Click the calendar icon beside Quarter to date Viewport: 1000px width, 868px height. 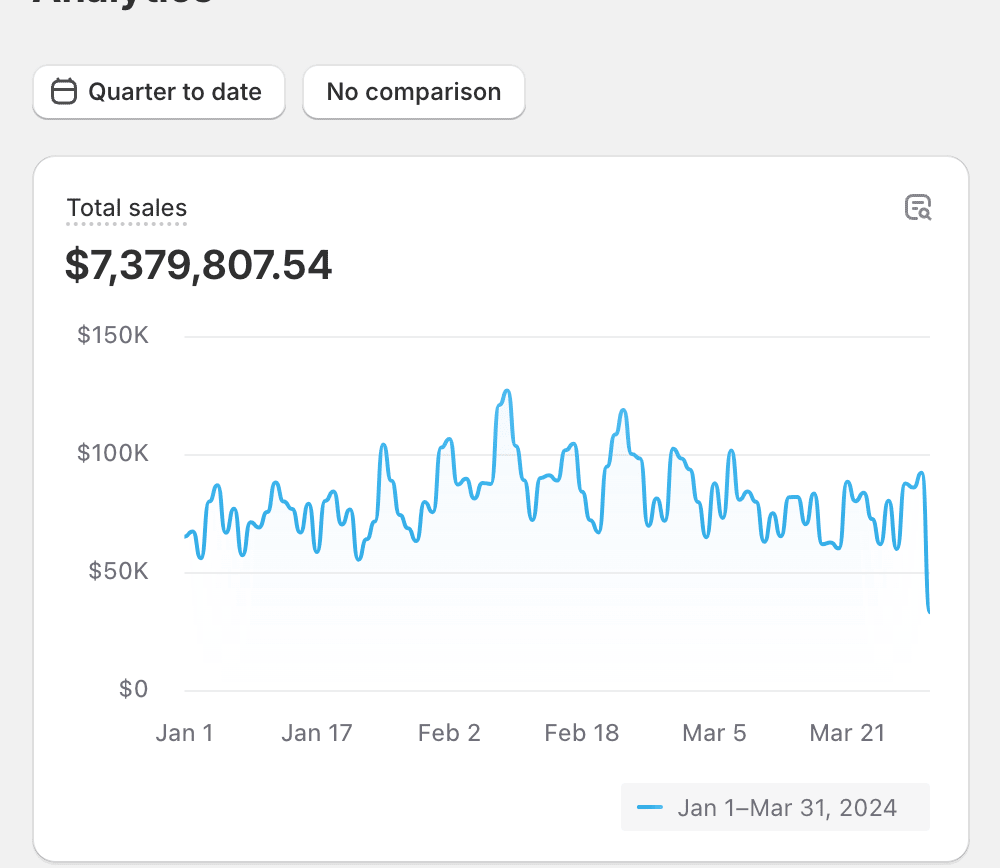64,92
